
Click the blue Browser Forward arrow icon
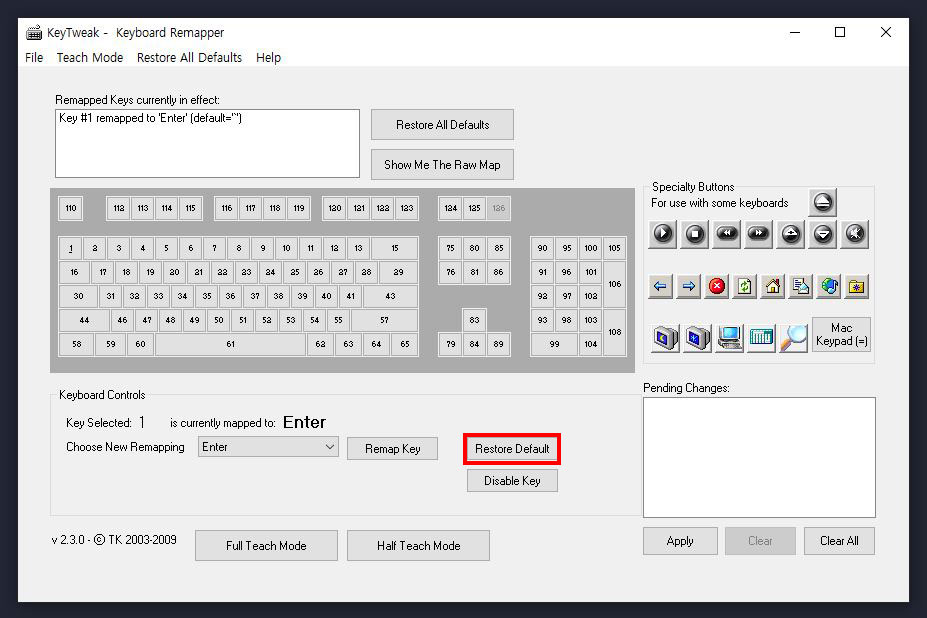[689, 287]
